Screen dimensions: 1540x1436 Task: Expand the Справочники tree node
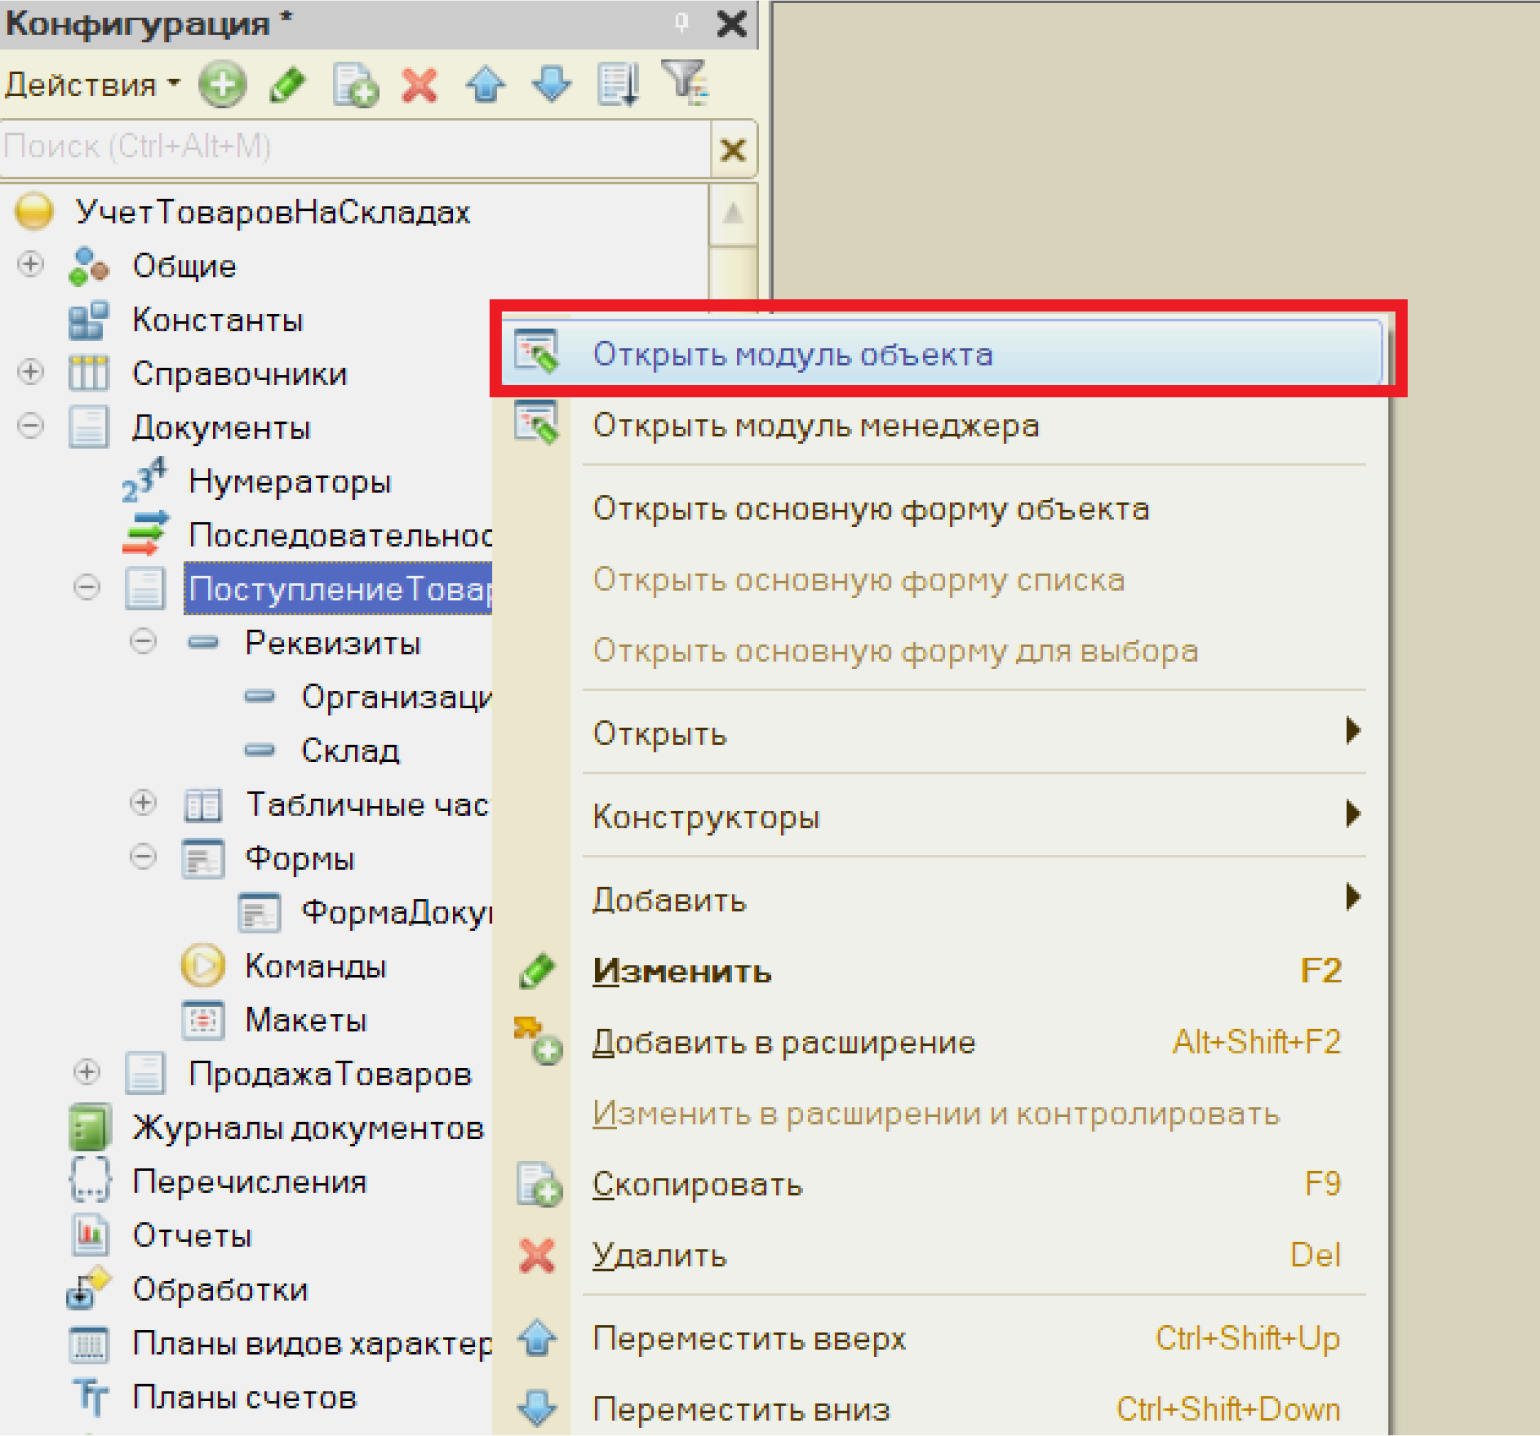[x=31, y=373]
